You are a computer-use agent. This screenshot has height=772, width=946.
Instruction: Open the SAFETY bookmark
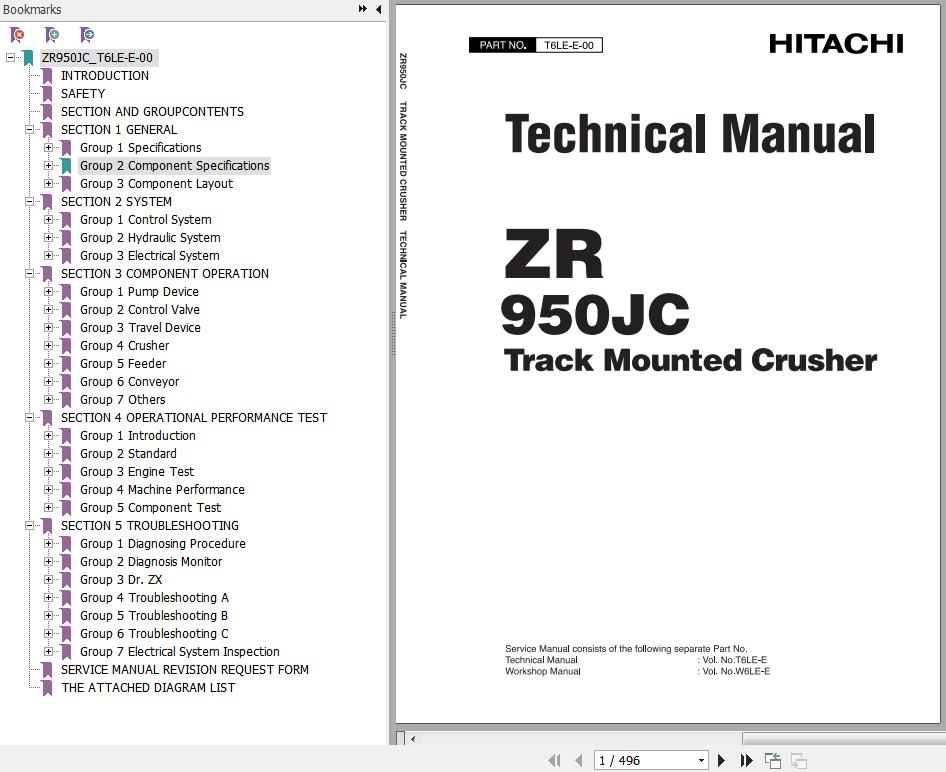83,94
